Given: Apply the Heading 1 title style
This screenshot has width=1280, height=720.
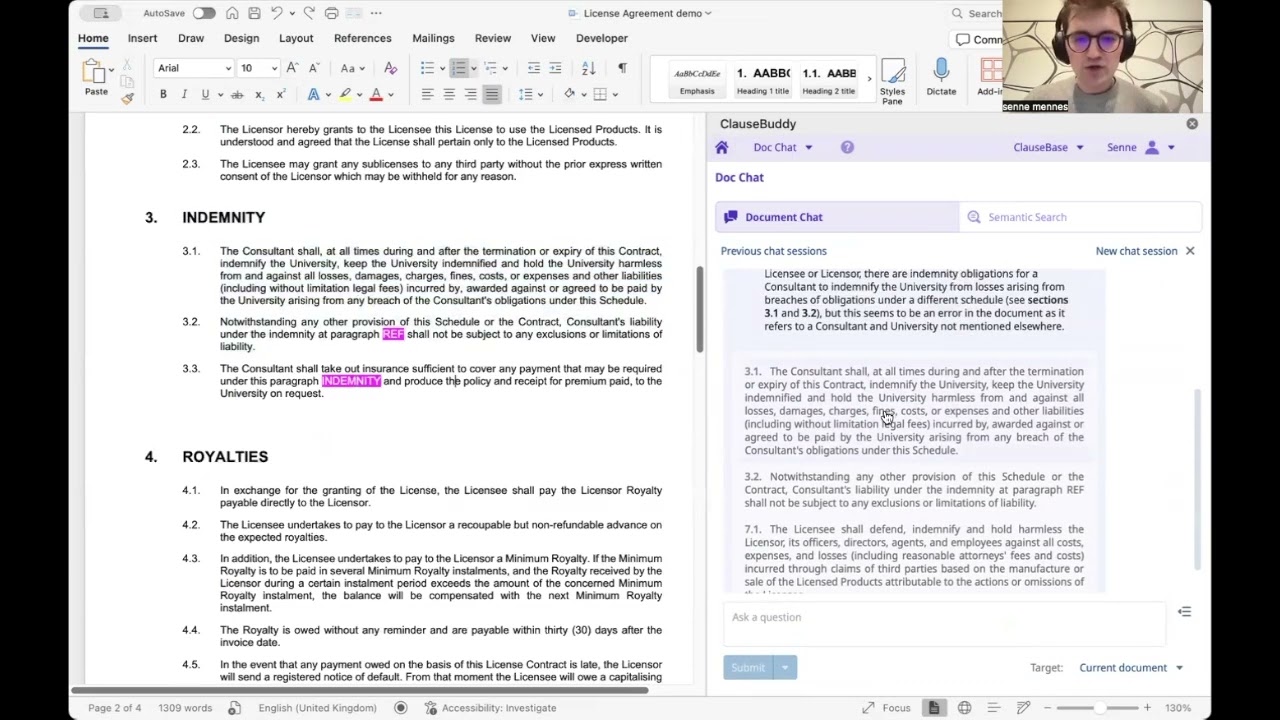Looking at the screenshot, I should (x=763, y=80).
